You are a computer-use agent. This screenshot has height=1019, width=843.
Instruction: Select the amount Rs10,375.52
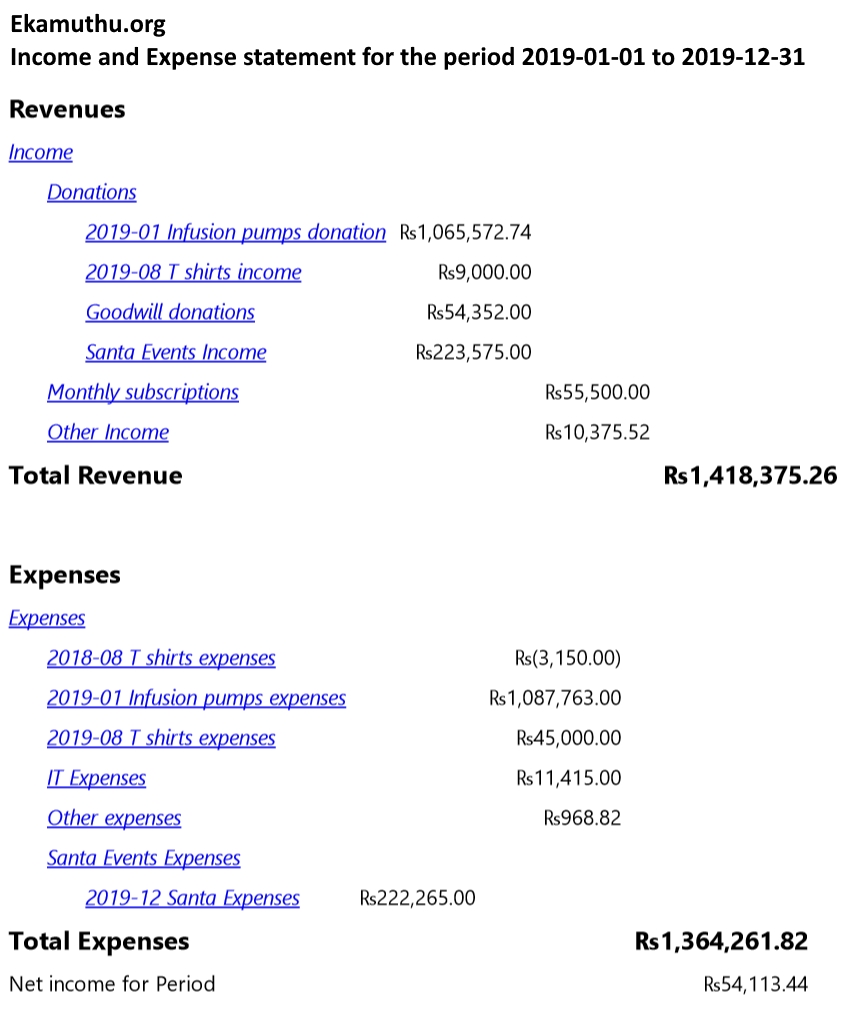[597, 432]
